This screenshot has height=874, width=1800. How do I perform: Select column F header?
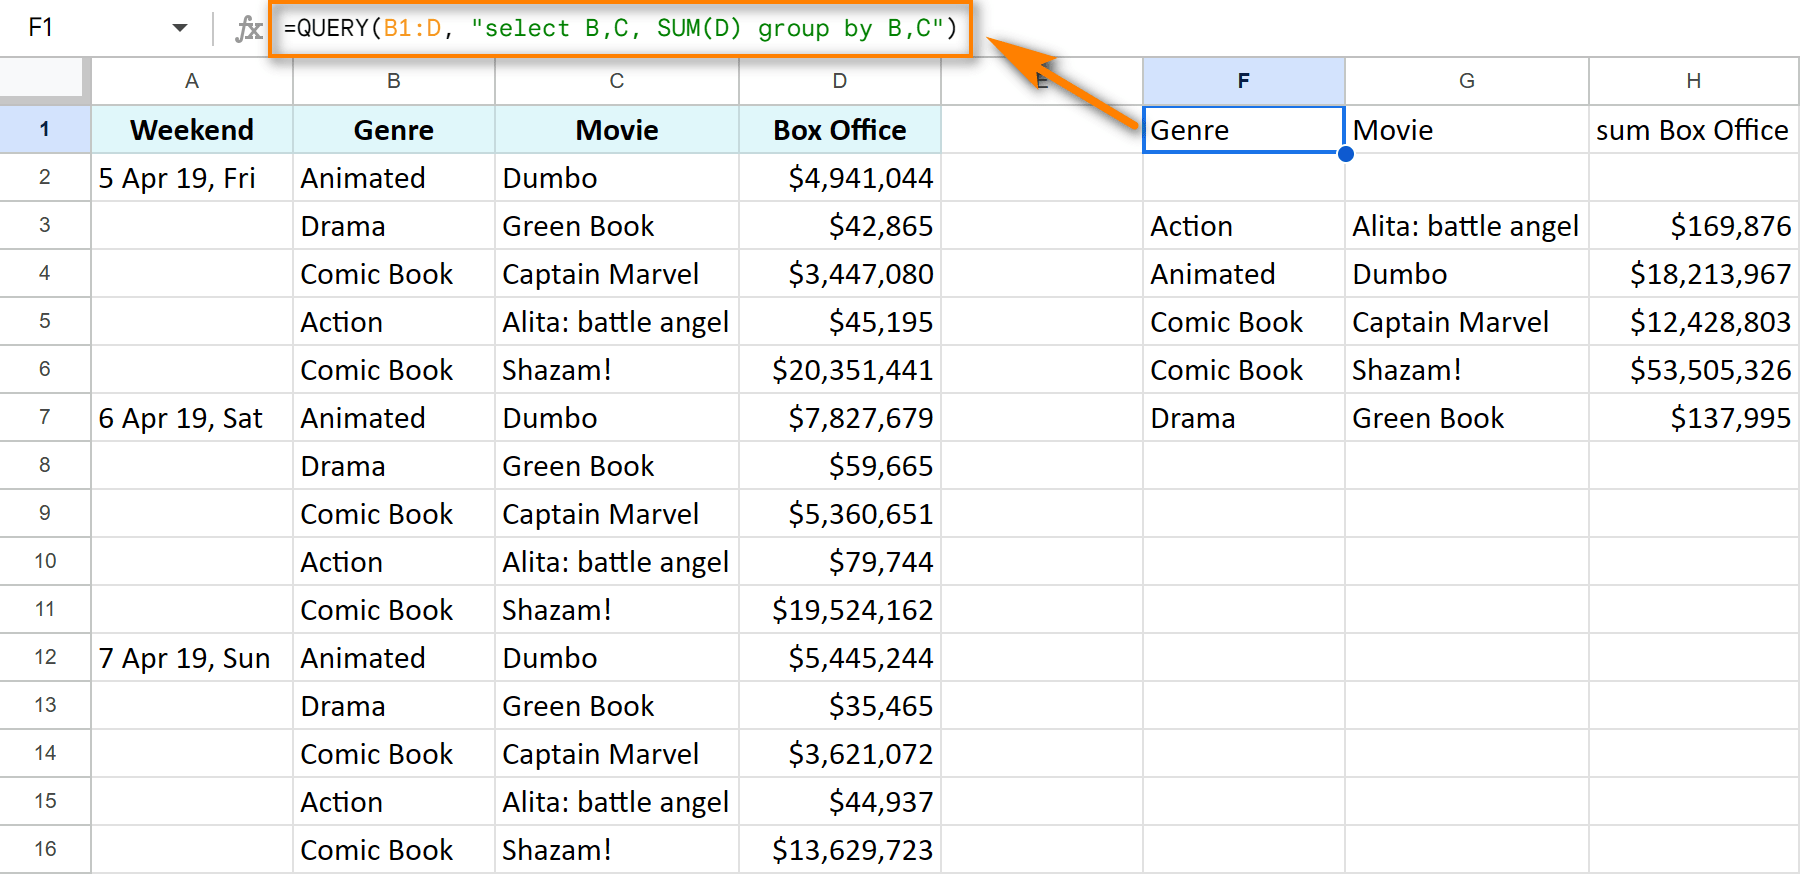click(x=1244, y=81)
